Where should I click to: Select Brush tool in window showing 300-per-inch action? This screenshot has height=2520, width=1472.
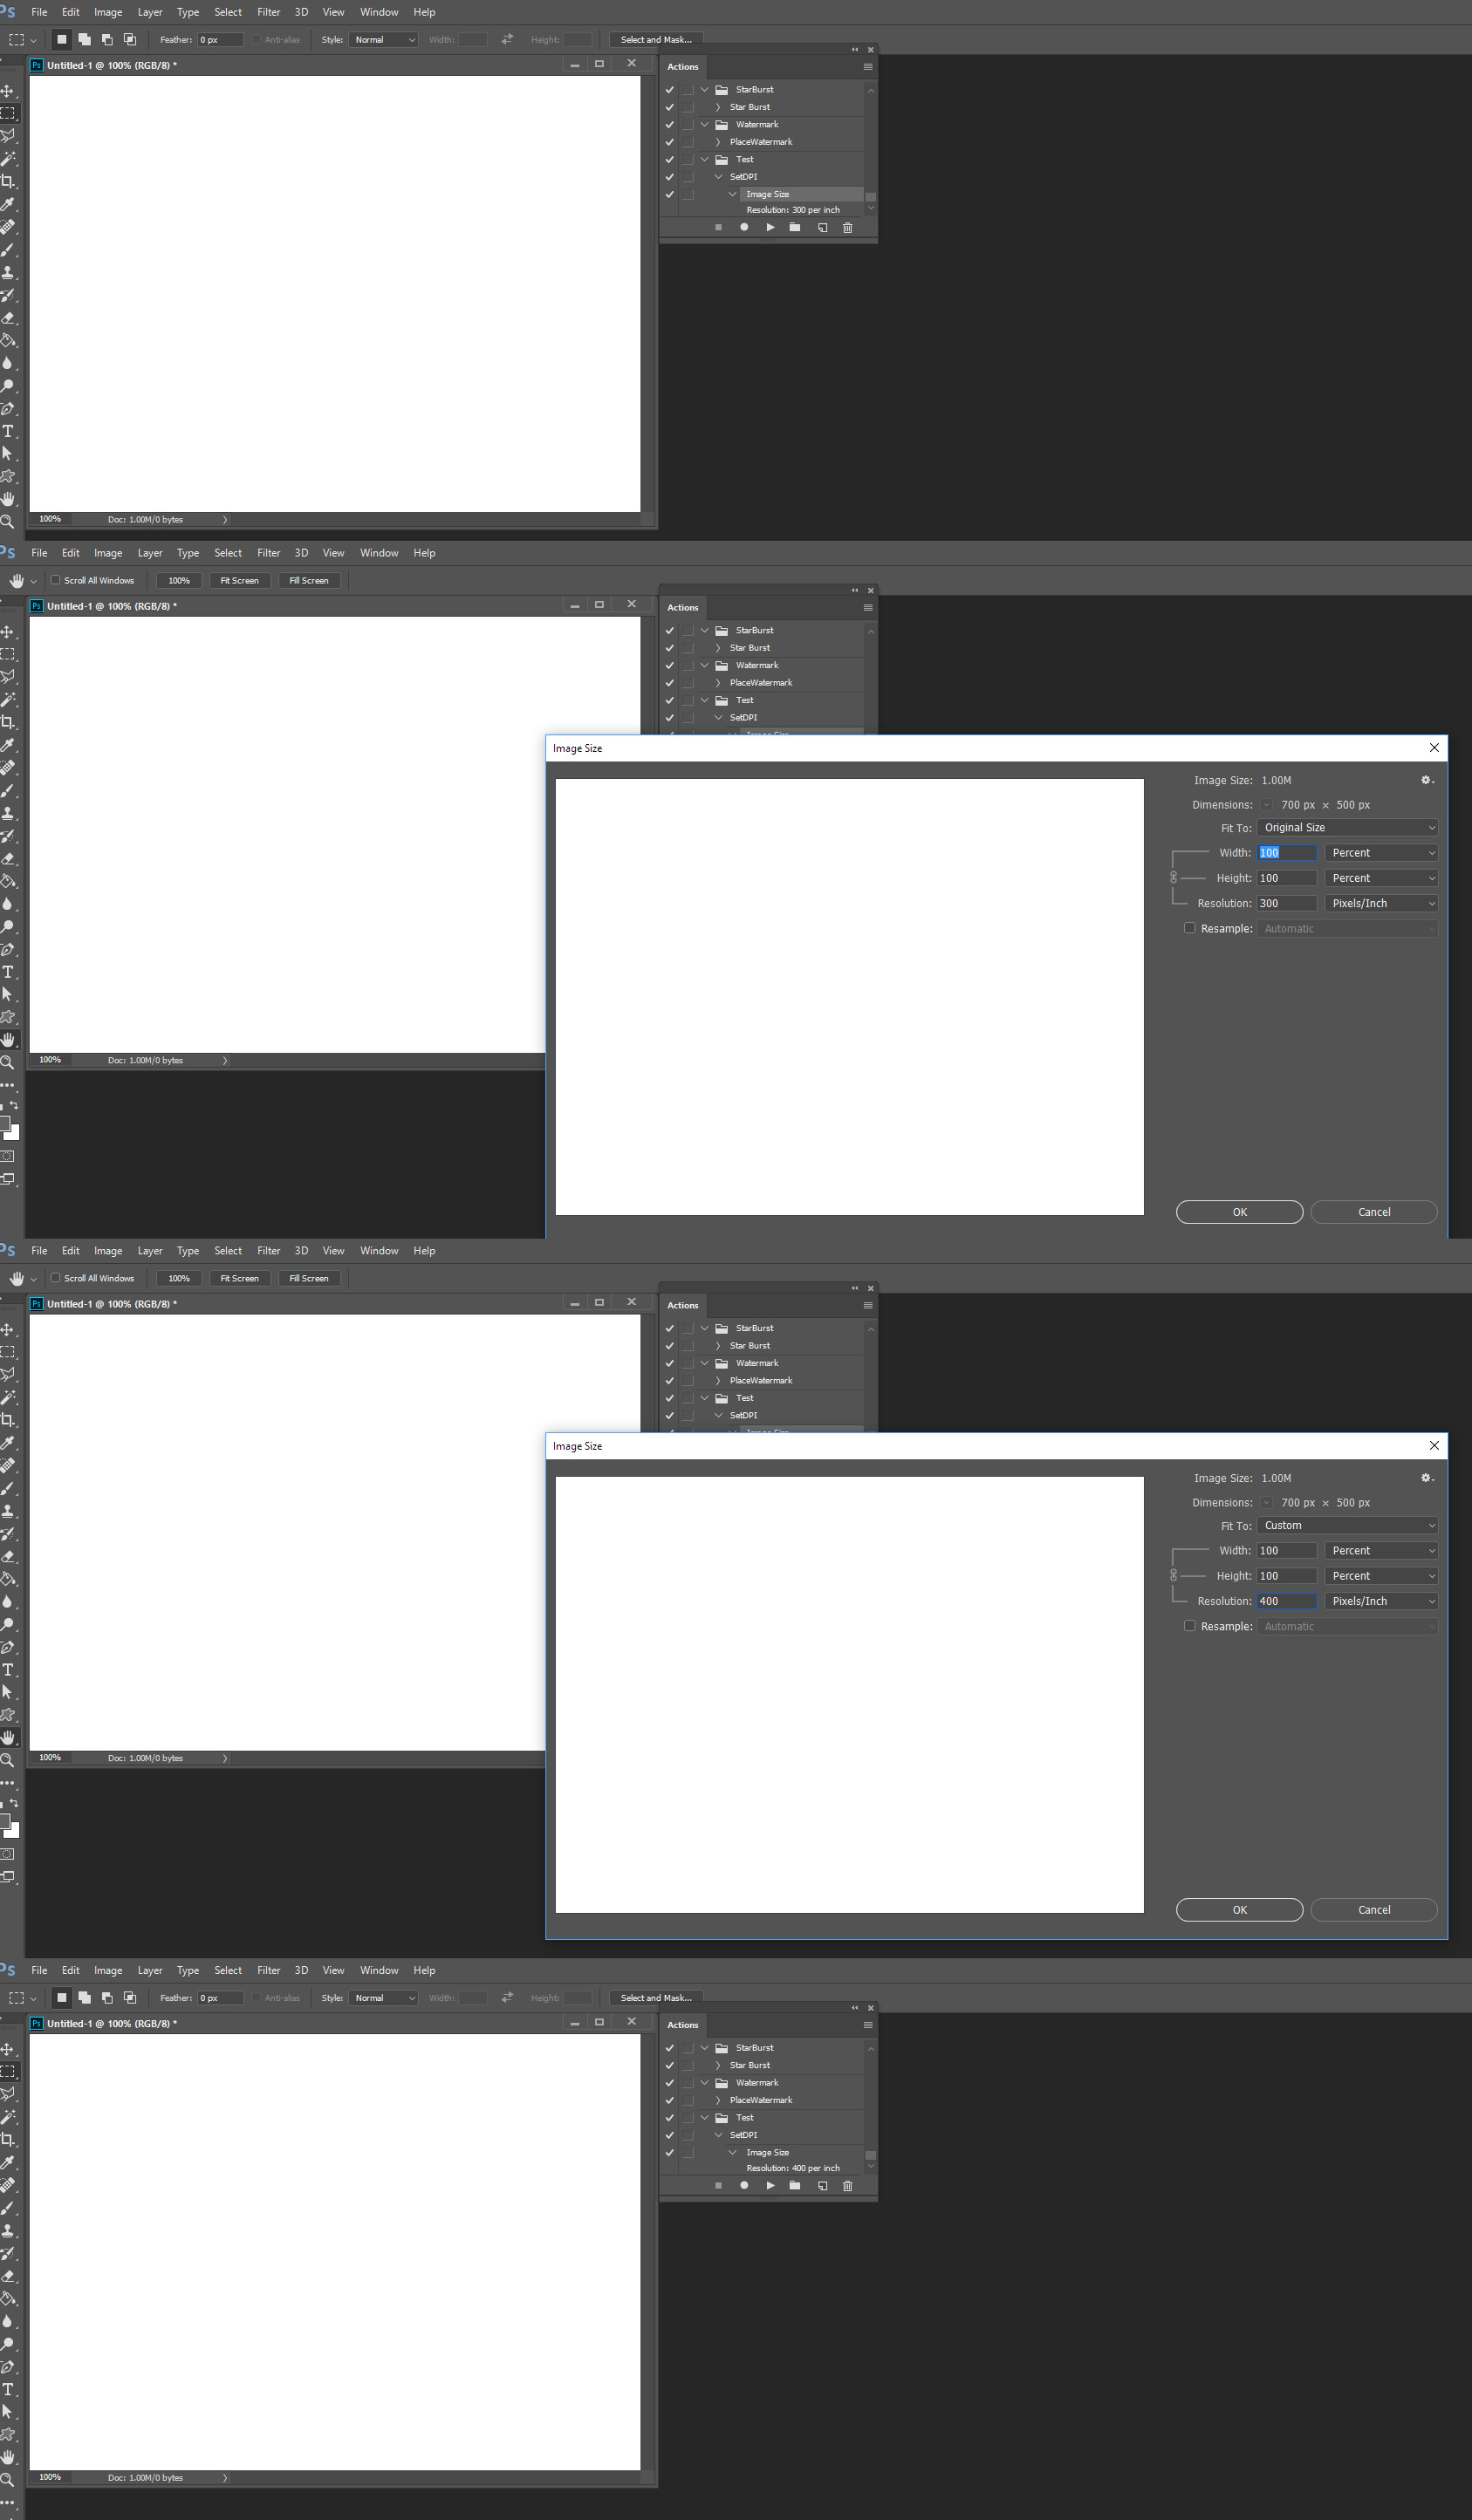8,249
